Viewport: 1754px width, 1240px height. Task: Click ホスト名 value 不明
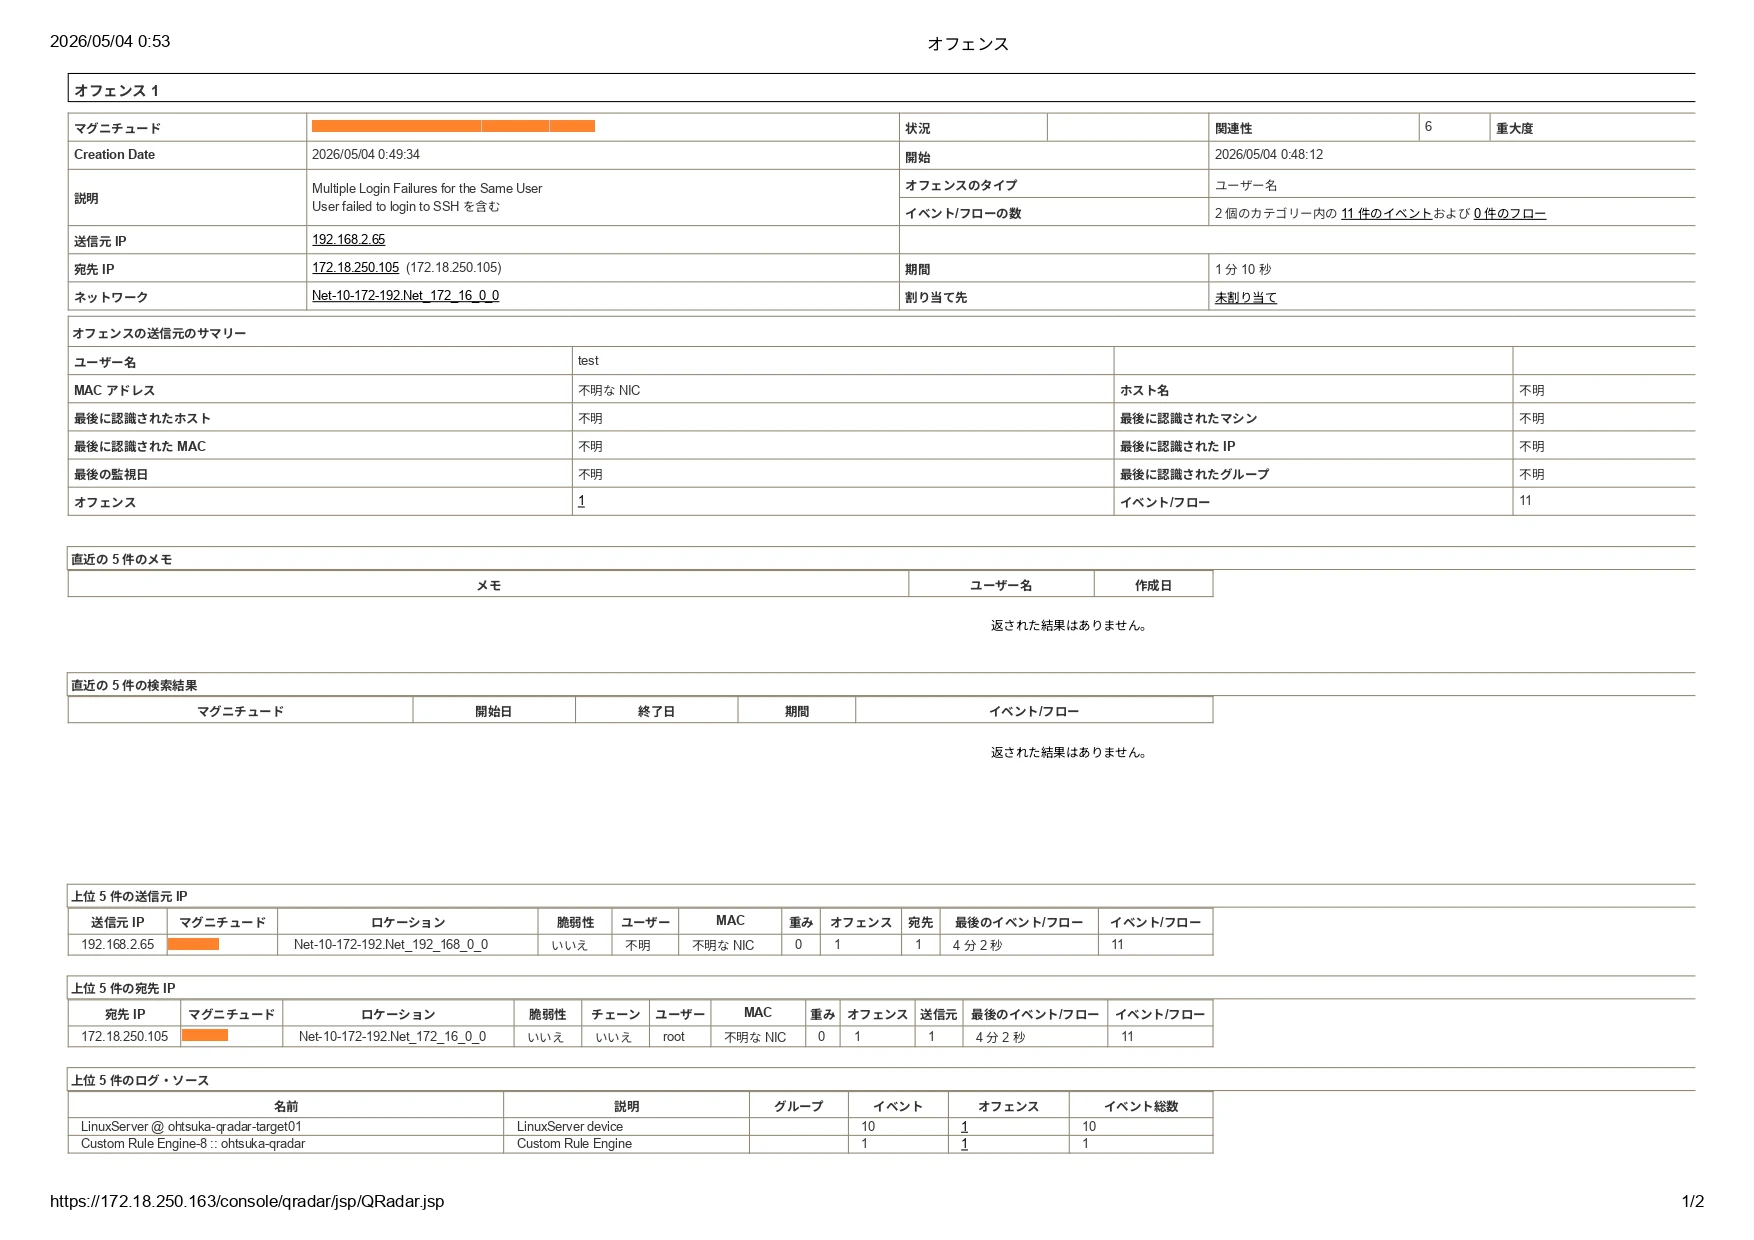pyautogui.click(x=1532, y=391)
